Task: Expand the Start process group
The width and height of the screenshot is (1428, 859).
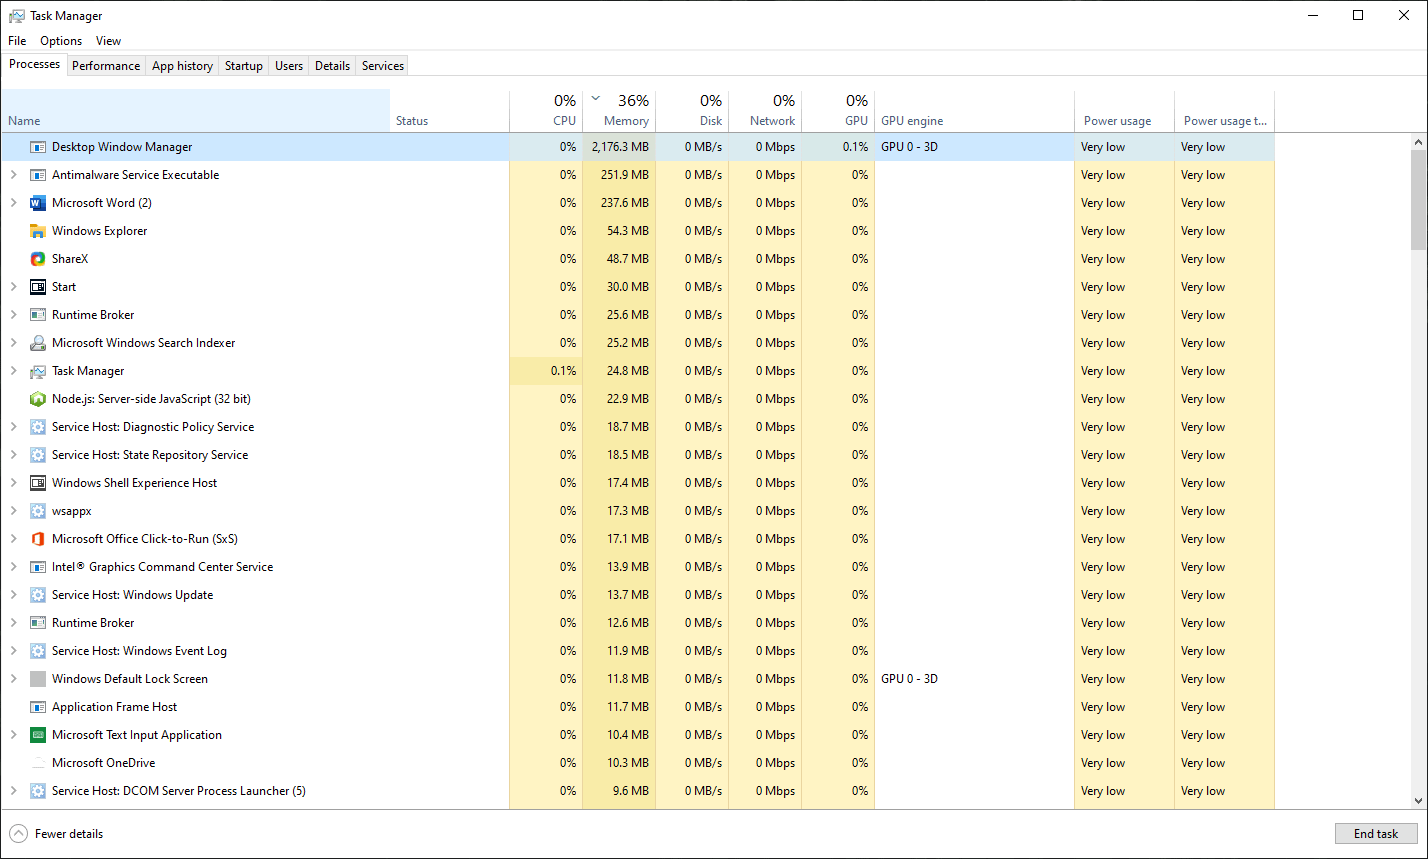Action: [x=13, y=287]
